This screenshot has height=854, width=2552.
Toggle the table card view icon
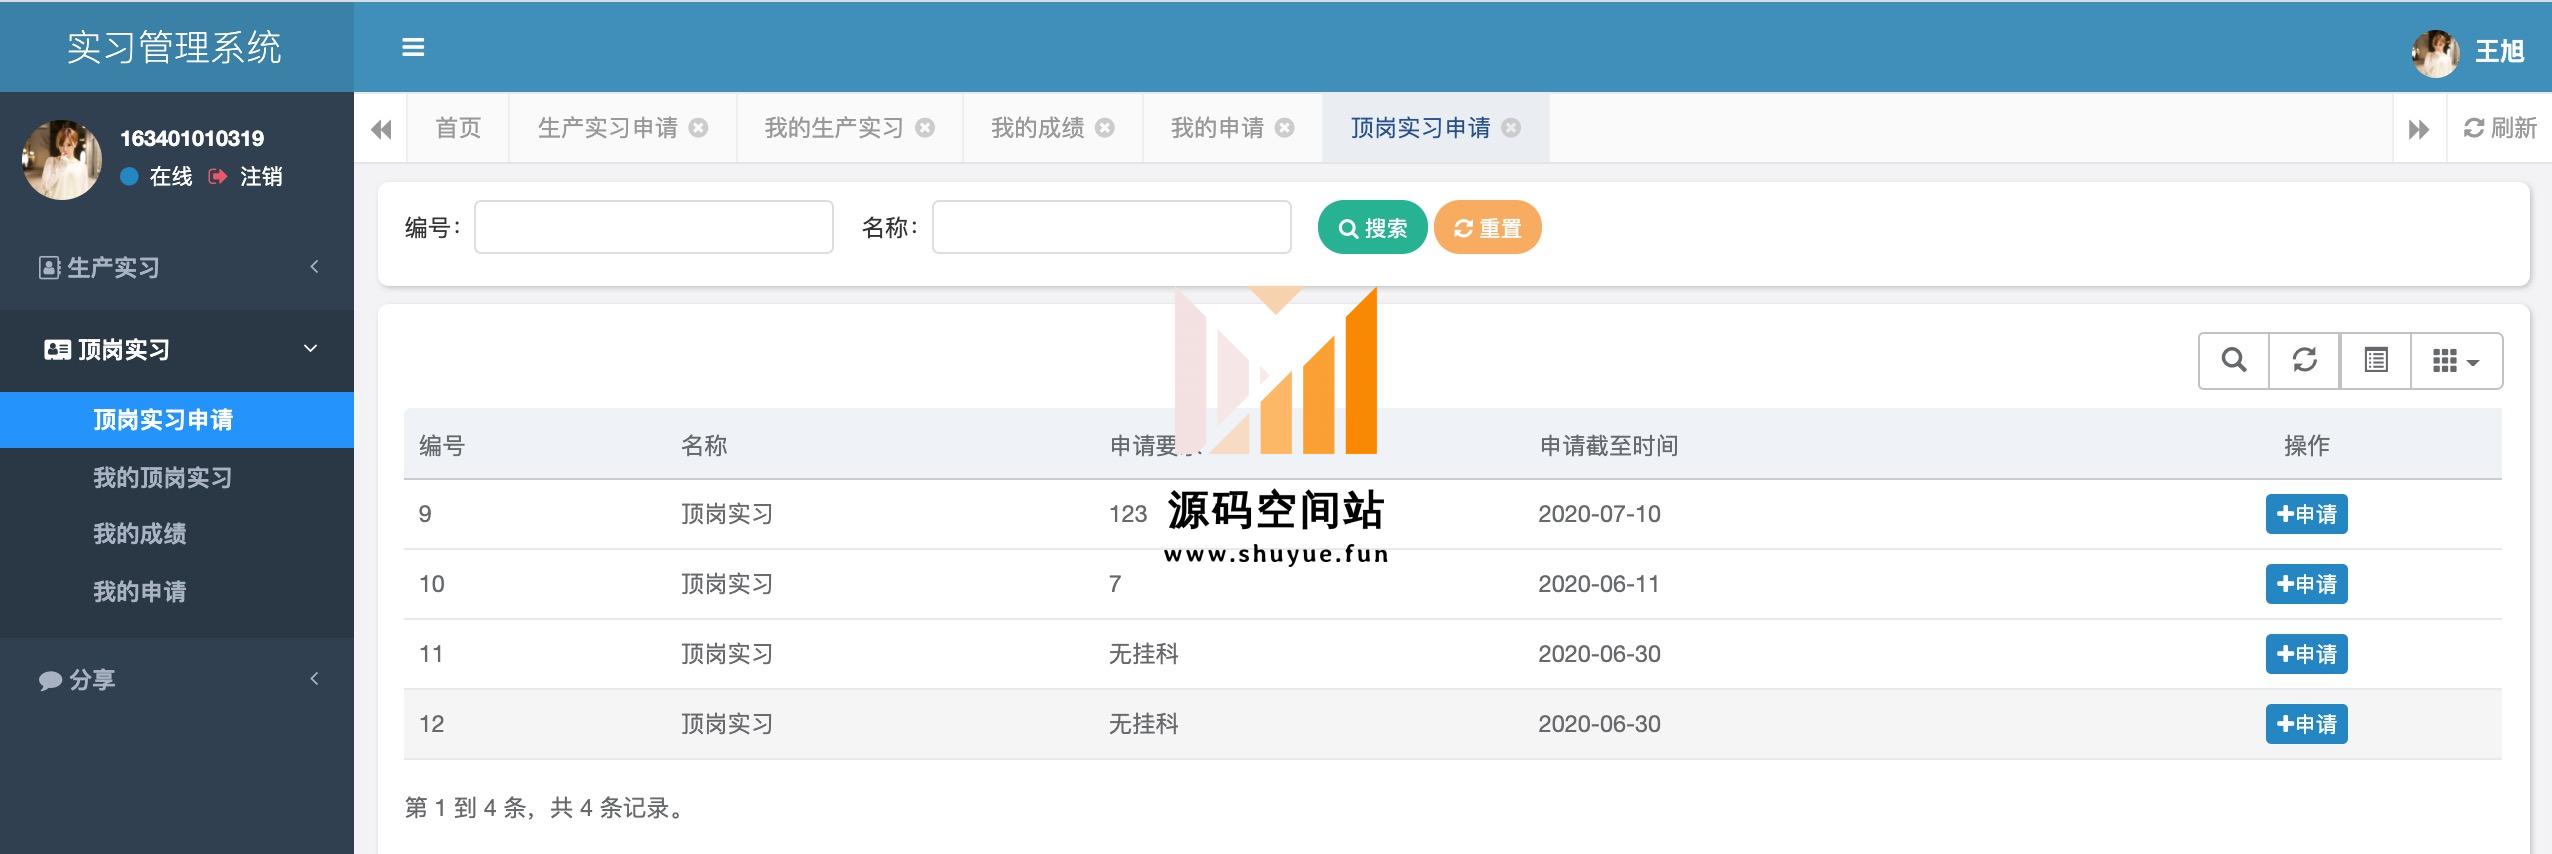coord(2376,360)
